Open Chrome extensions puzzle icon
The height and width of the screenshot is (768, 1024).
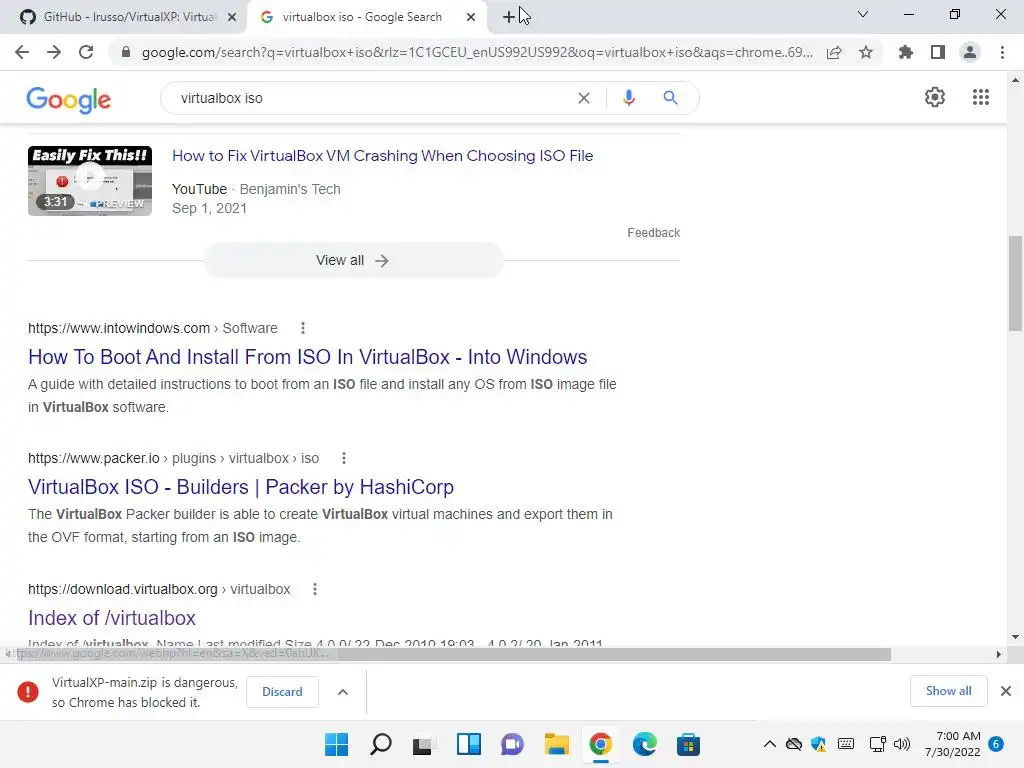click(905, 52)
